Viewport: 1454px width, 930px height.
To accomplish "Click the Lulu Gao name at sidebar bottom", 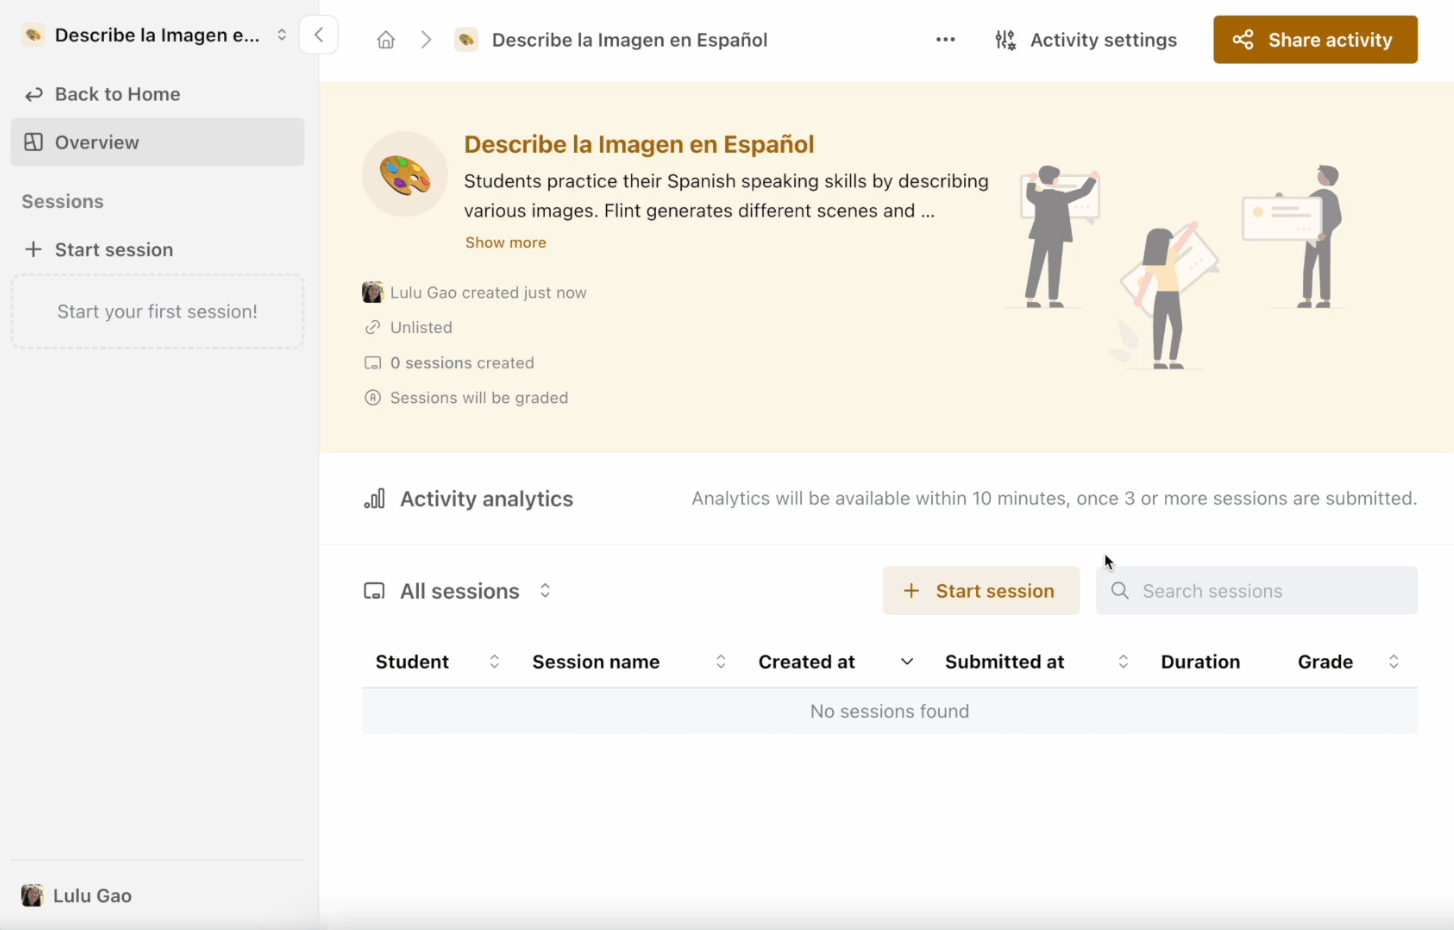I will [x=92, y=896].
